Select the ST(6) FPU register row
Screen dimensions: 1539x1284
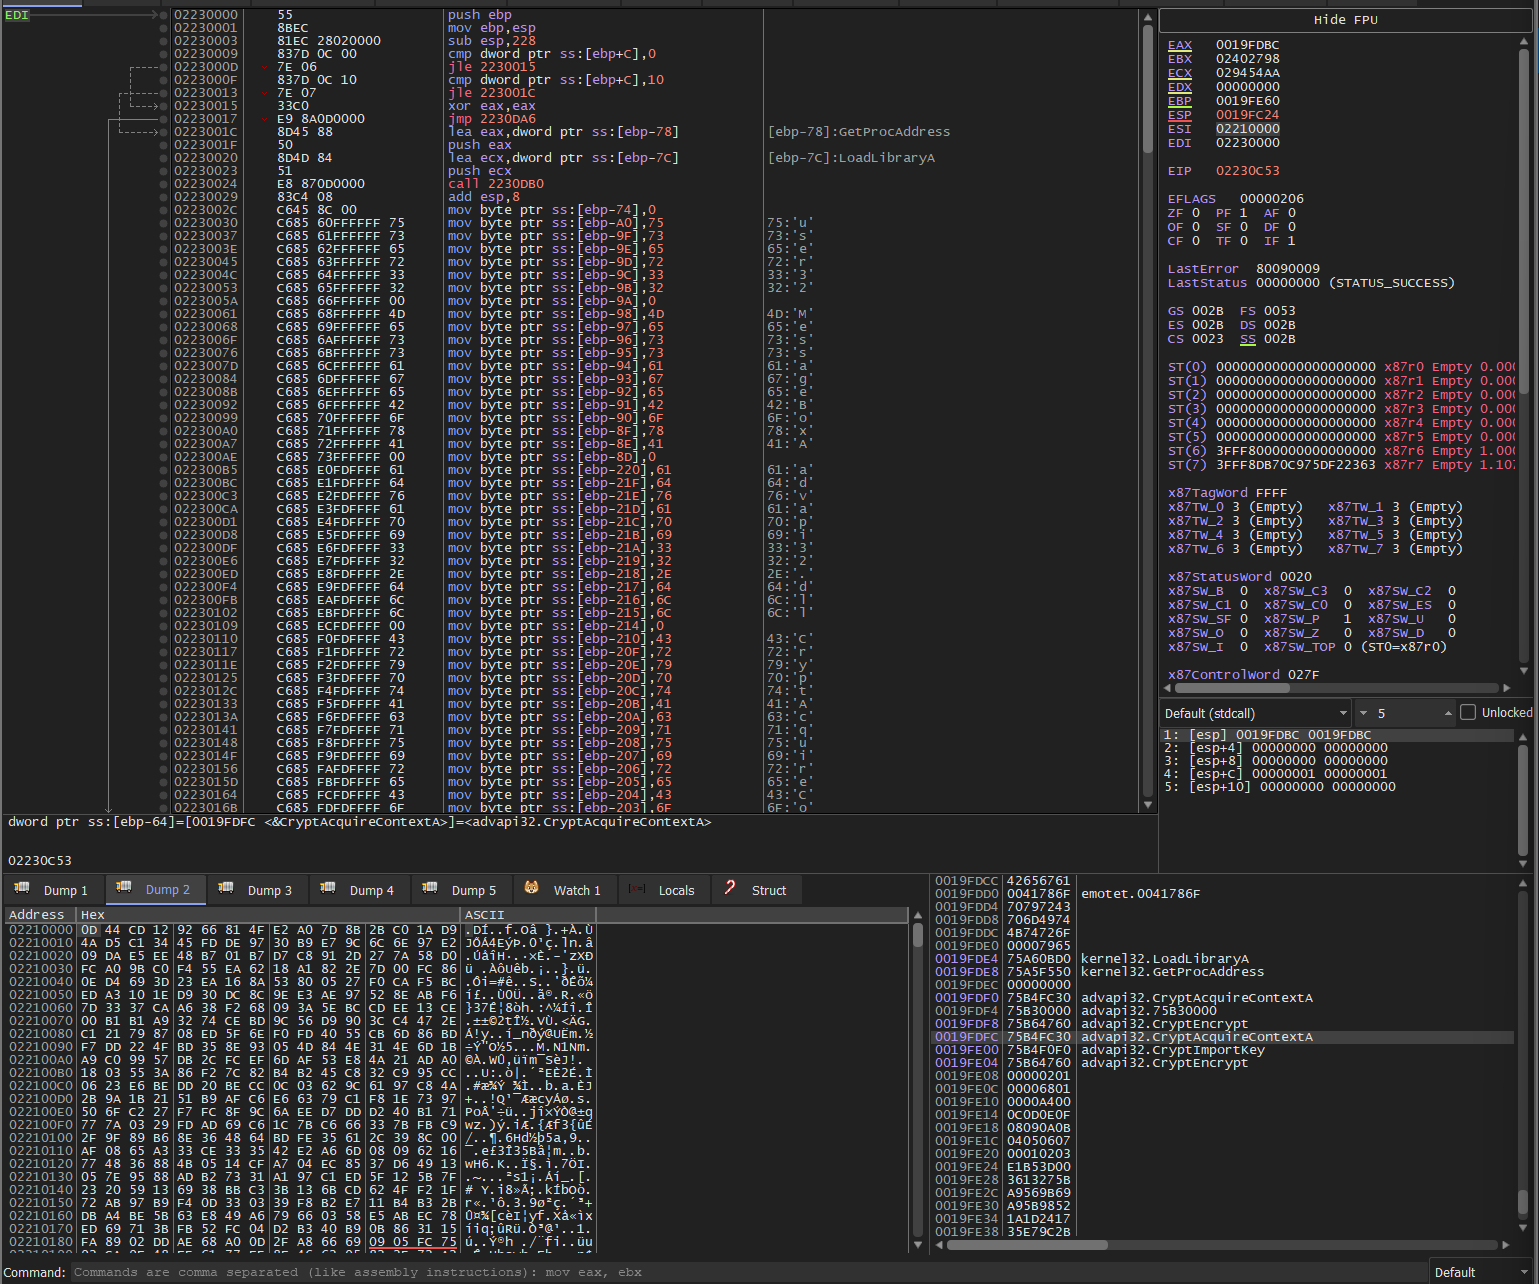click(x=1340, y=451)
